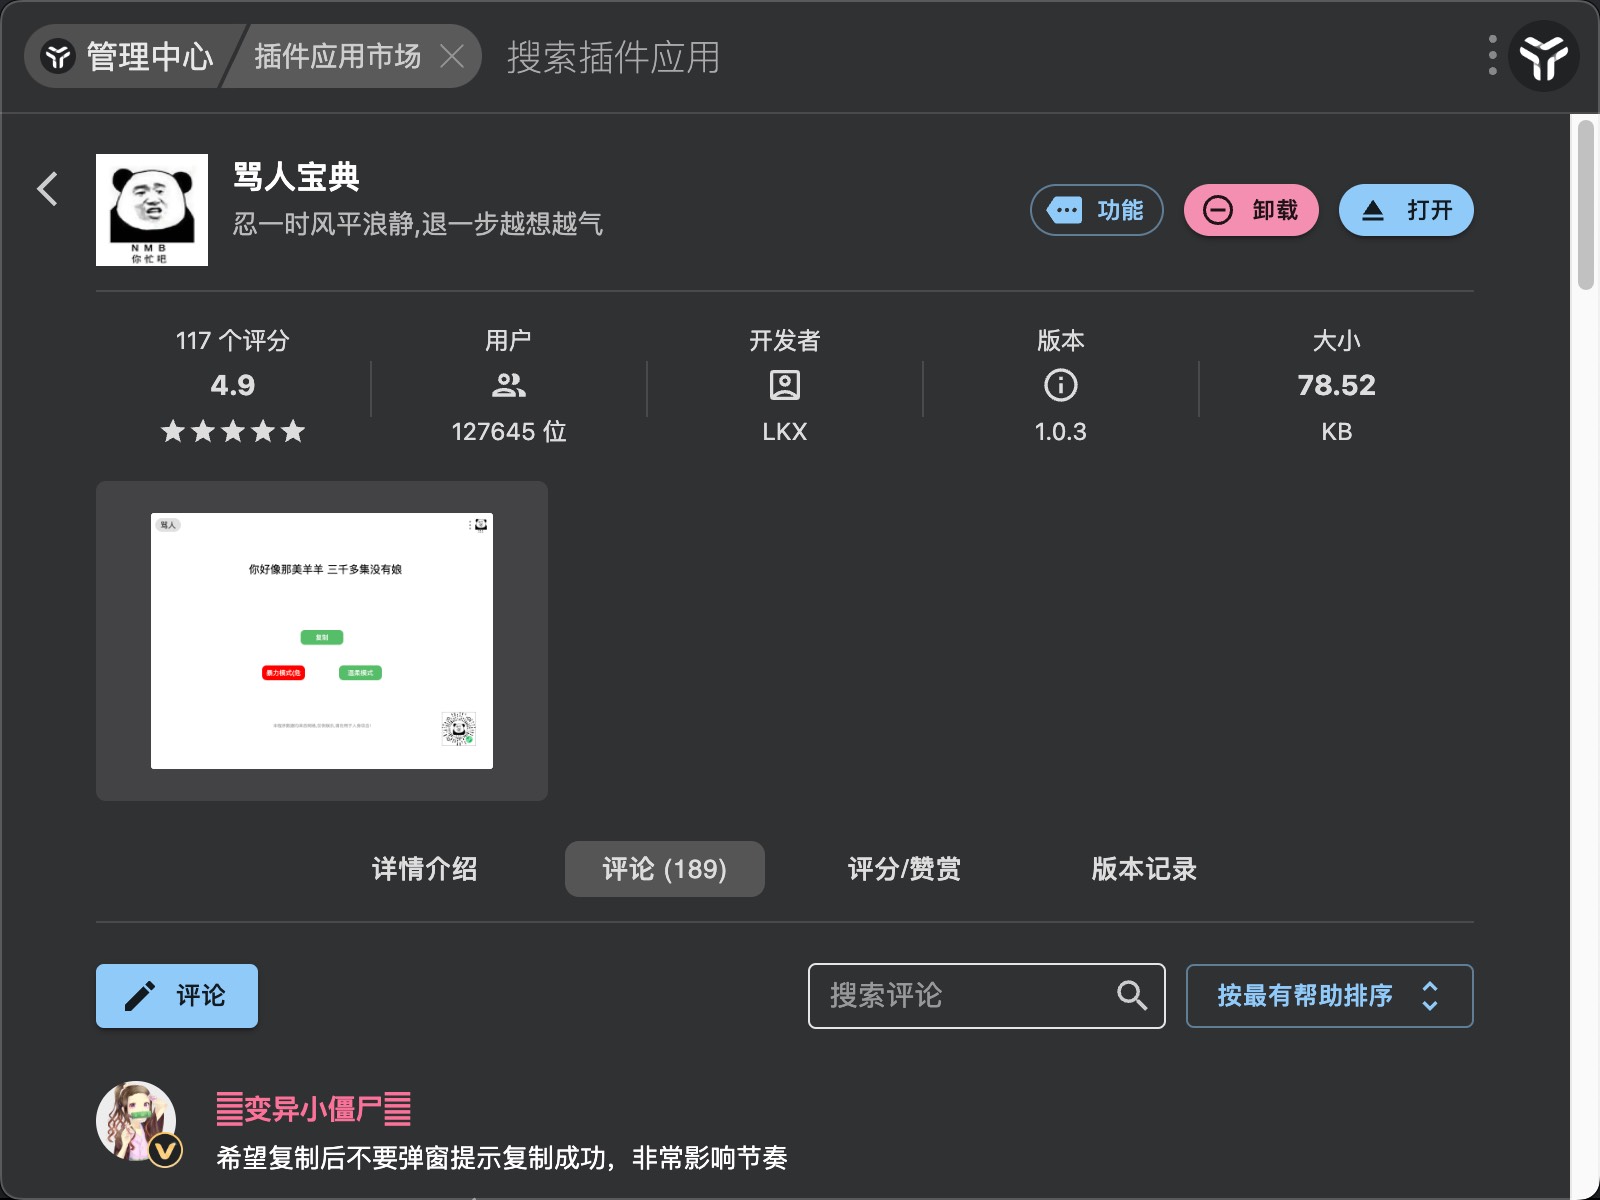Image resolution: width=1600 pixels, height=1200 pixels.
Task: Click the vertical scrollbar thumb
Action: pos(1585,205)
